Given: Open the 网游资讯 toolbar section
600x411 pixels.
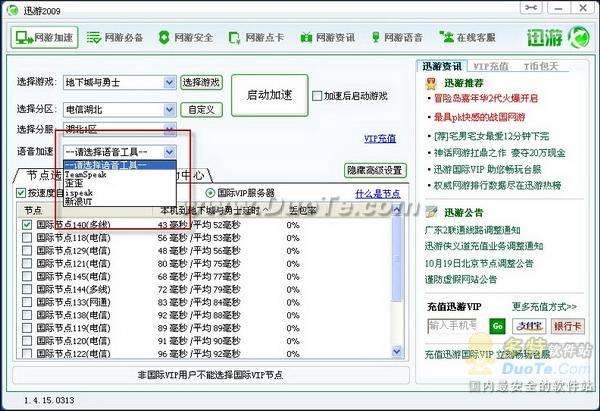Looking at the screenshot, I should tap(328, 38).
